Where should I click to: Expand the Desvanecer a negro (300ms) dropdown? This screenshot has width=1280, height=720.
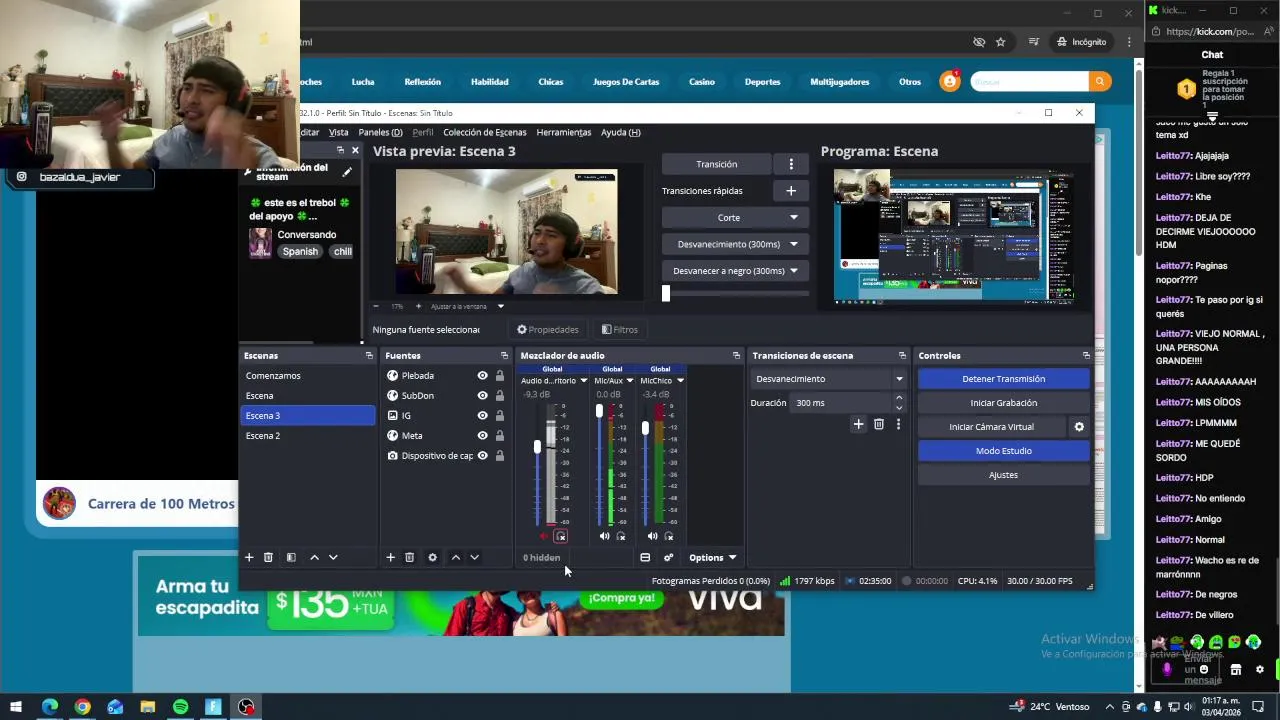coord(794,271)
